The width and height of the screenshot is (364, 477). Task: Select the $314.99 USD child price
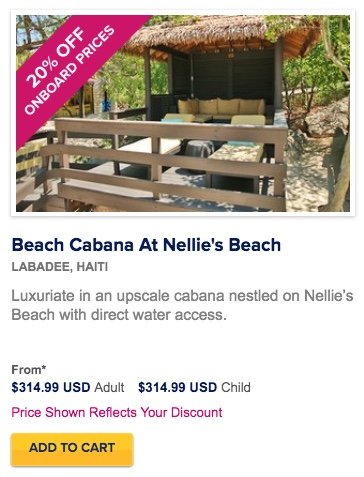[x=177, y=387]
